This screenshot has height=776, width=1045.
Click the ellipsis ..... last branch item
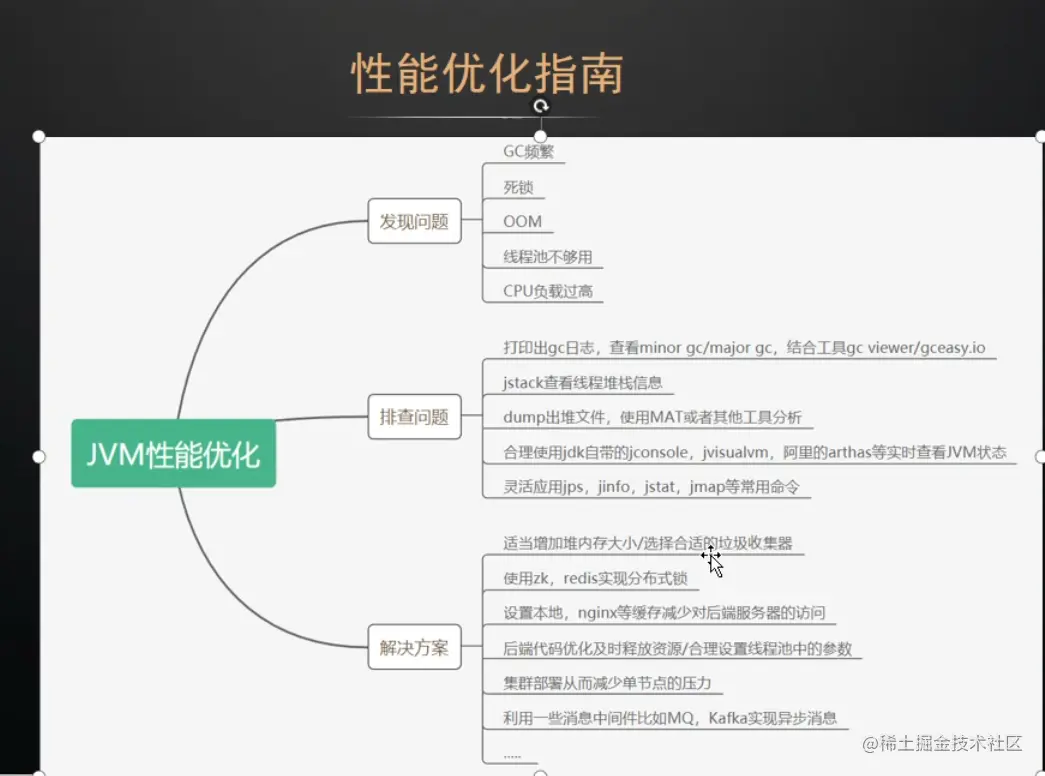512,756
